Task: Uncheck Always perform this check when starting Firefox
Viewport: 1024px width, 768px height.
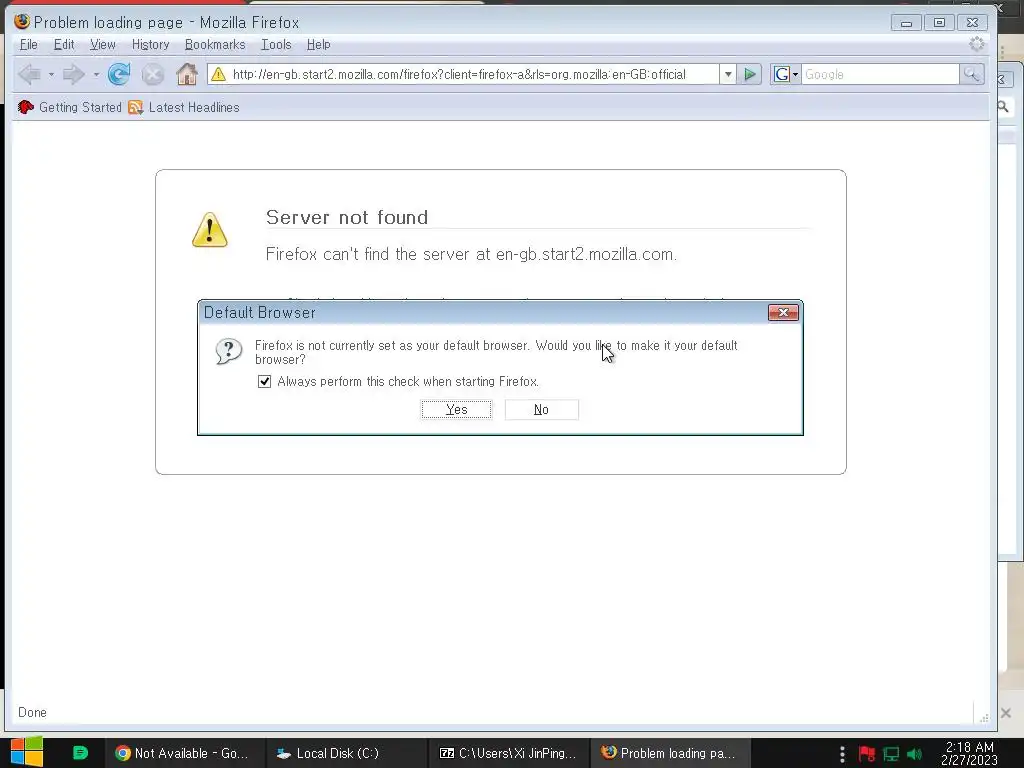Action: [264, 381]
